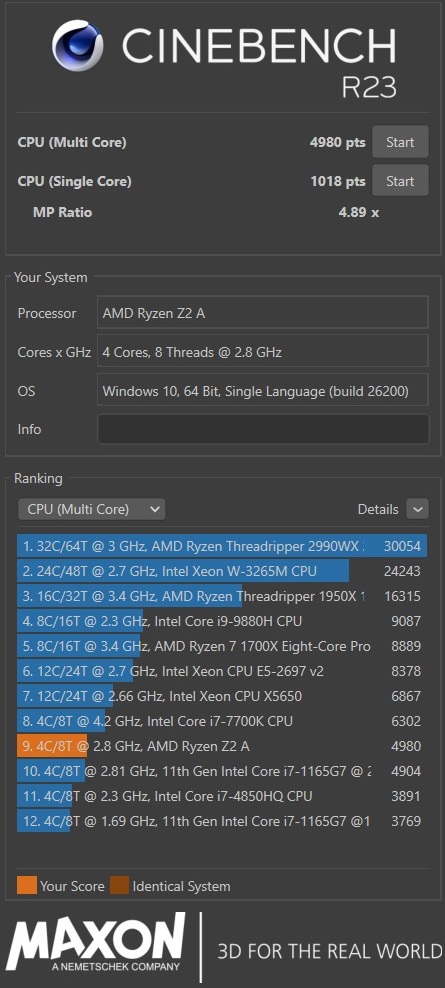
Task: Click the Cores x GHz field
Action: click(263, 352)
